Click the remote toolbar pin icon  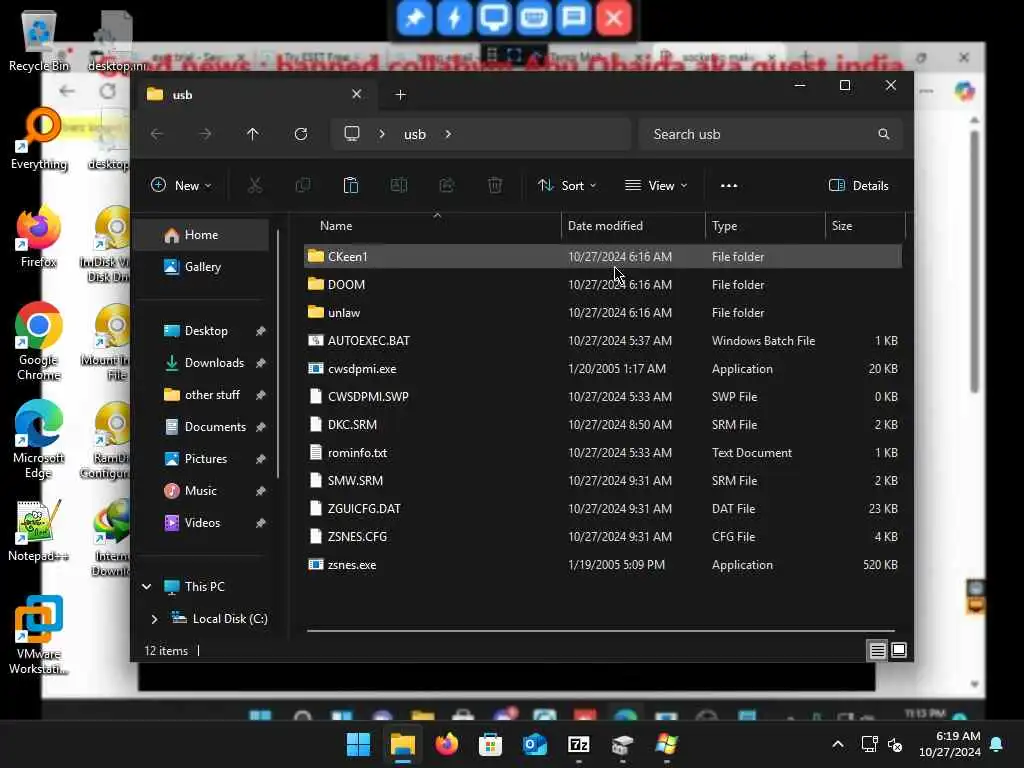pyautogui.click(x=415, y=18)
